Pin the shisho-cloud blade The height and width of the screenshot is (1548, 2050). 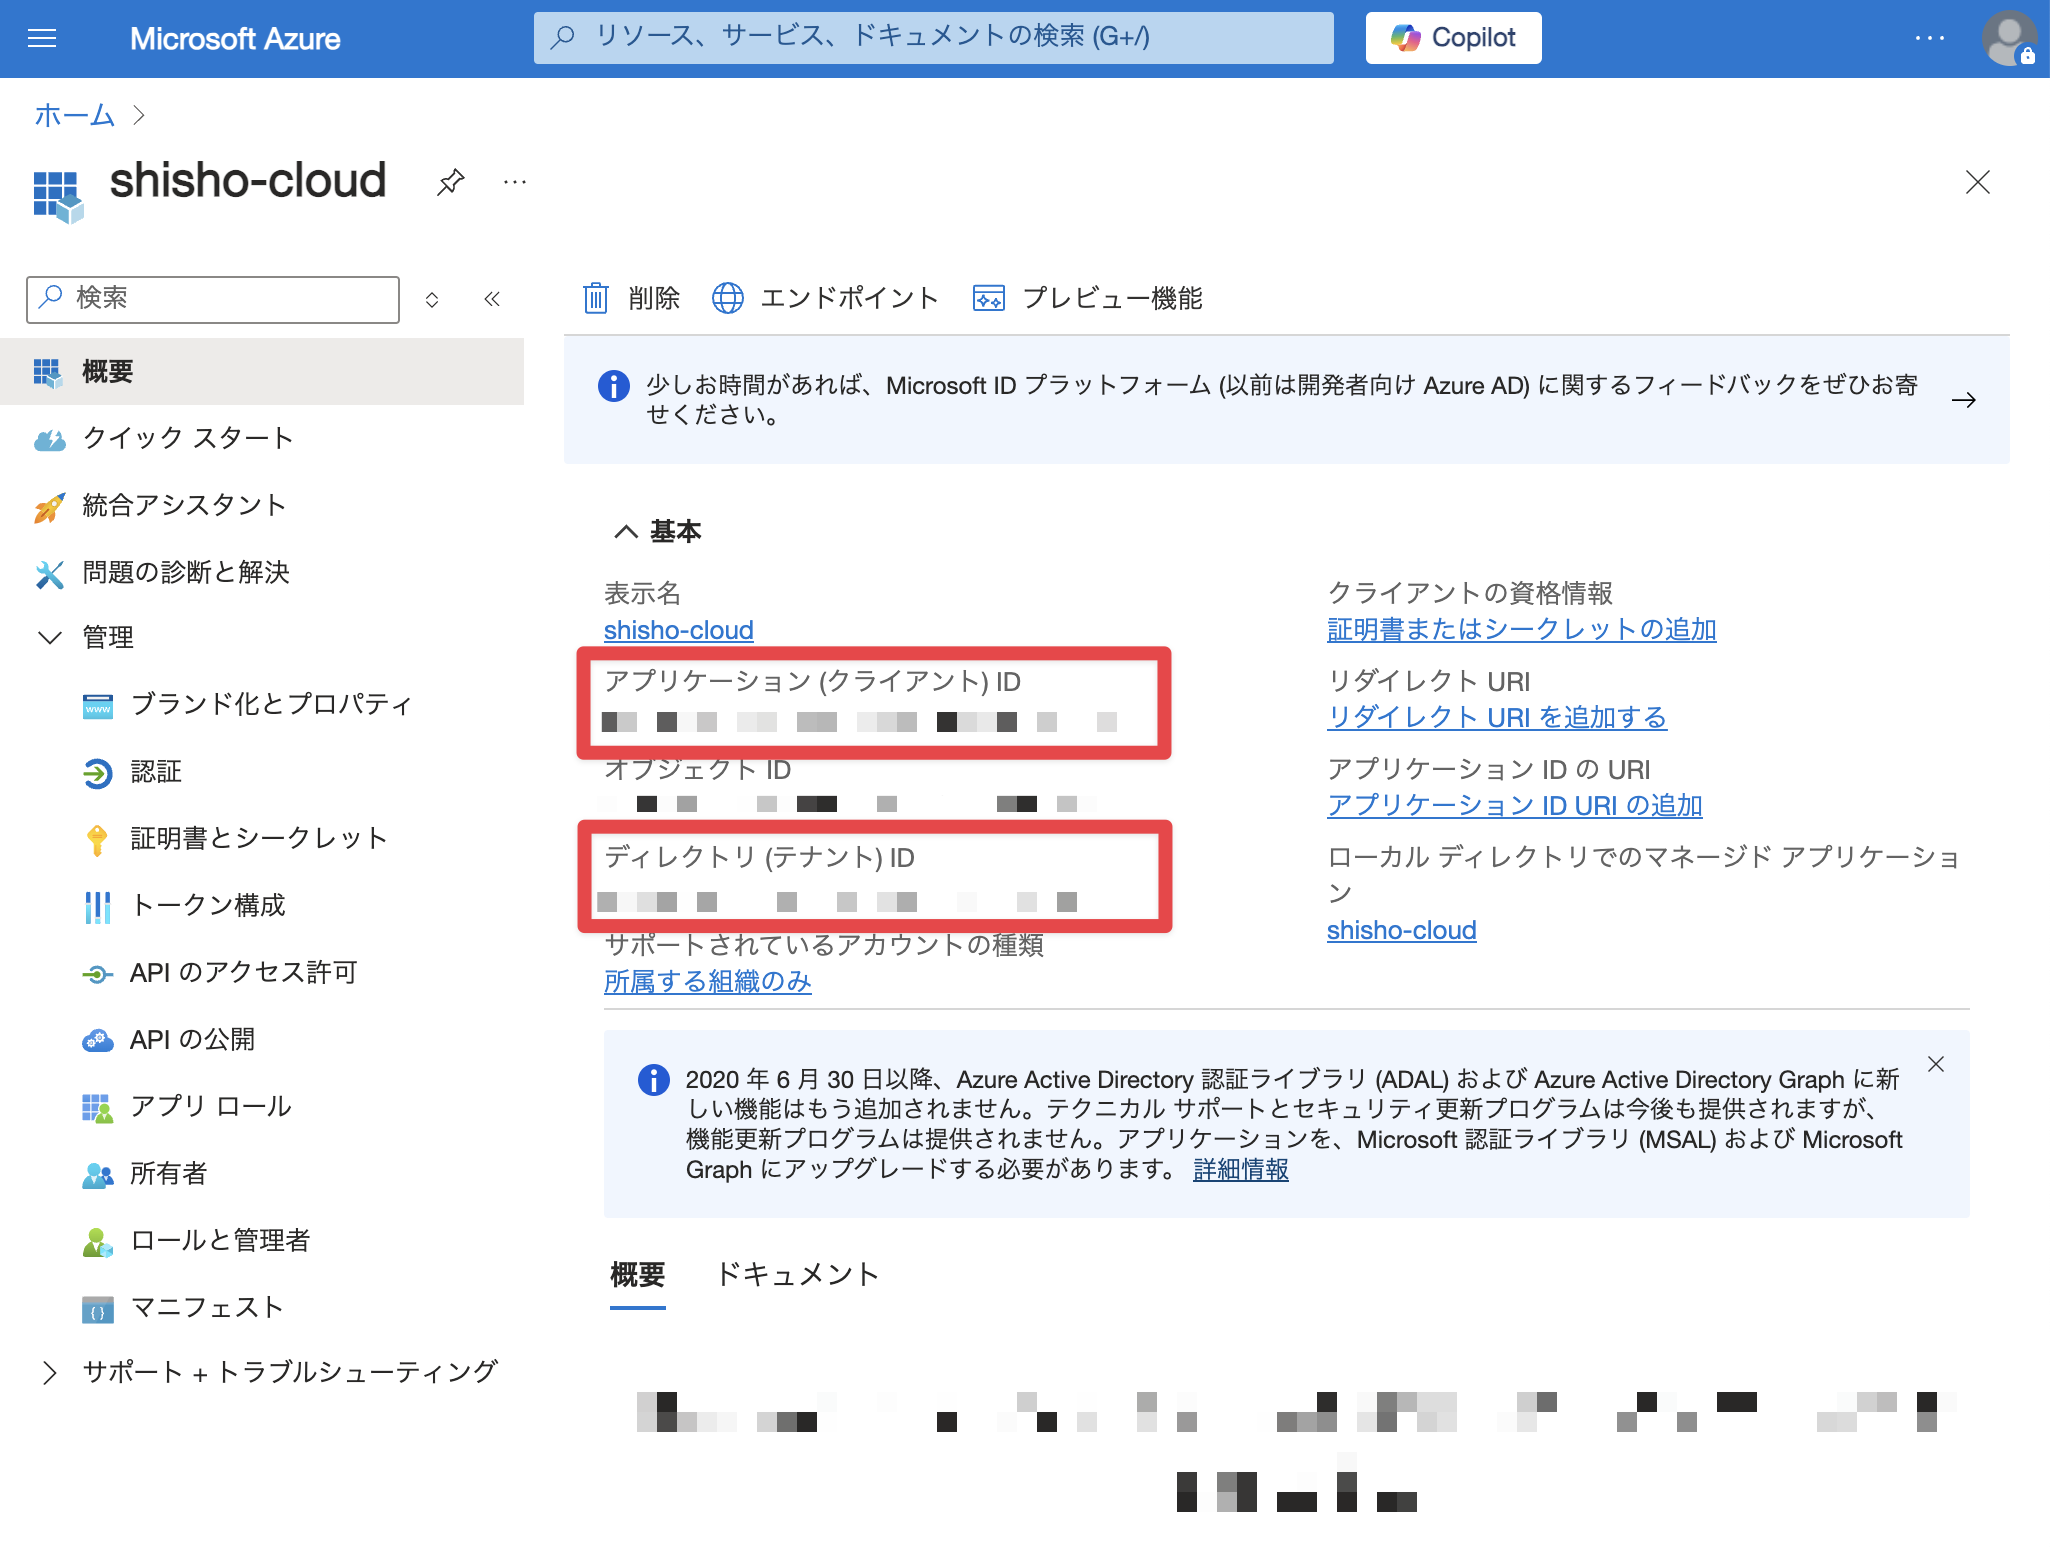451,182
